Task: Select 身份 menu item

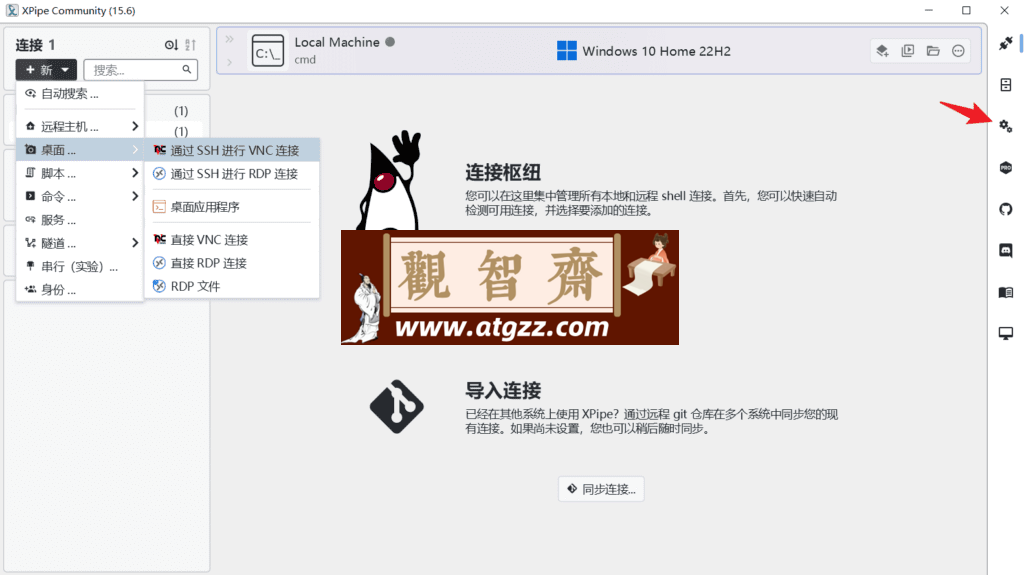Action: pos(80,289)
